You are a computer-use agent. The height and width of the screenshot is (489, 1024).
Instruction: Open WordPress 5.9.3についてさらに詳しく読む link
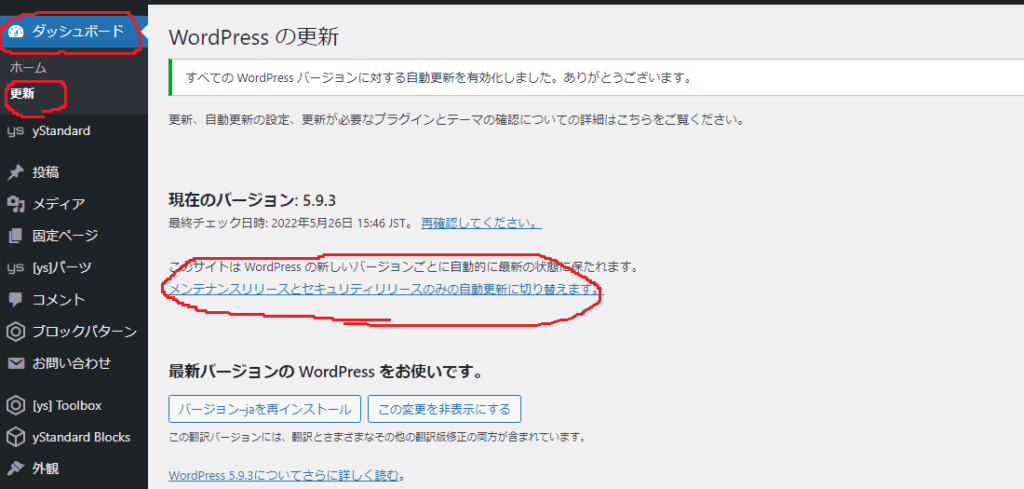[283, 475]
